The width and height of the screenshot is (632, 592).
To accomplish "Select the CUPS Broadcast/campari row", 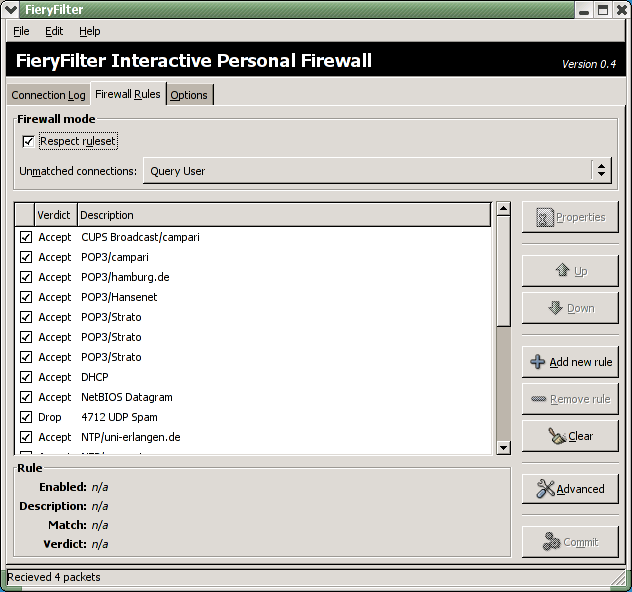I will (253, 237).
